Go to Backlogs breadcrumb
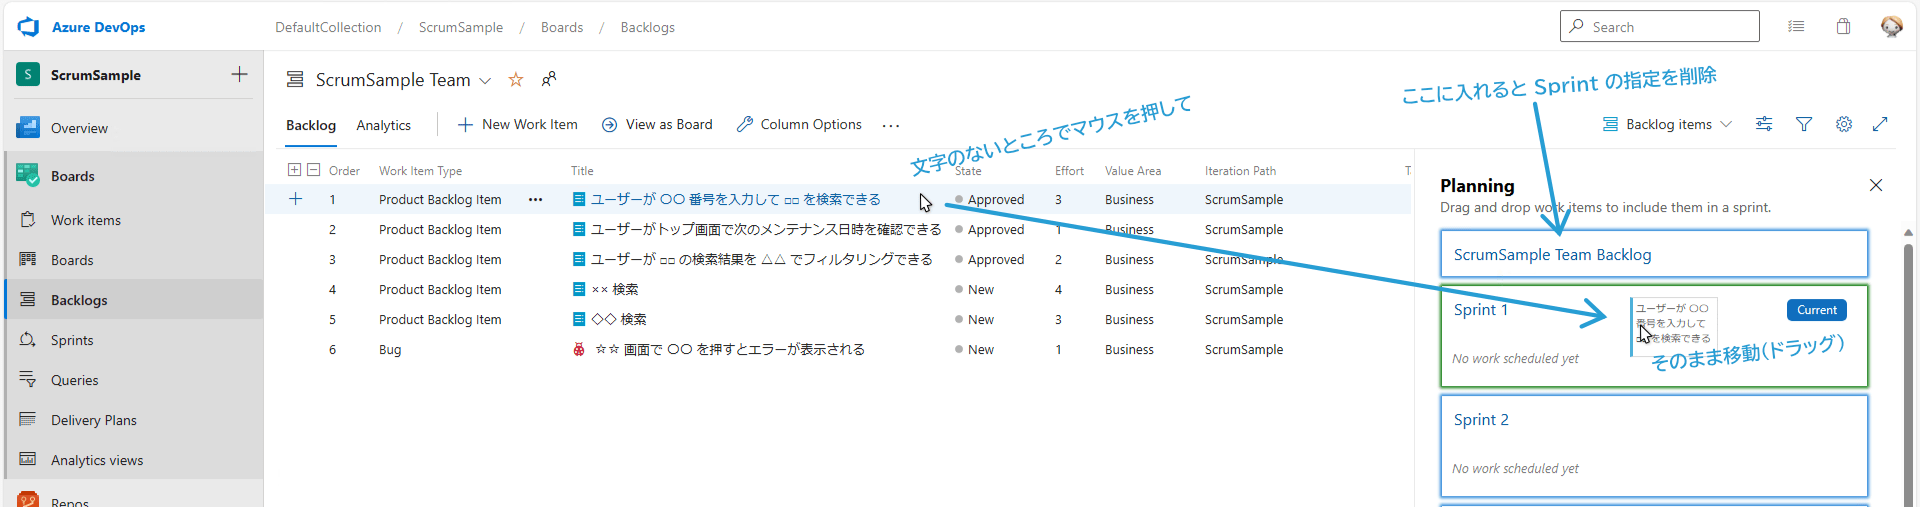The width and height of the screenshot is (1920, 507). tap(648, 27)
